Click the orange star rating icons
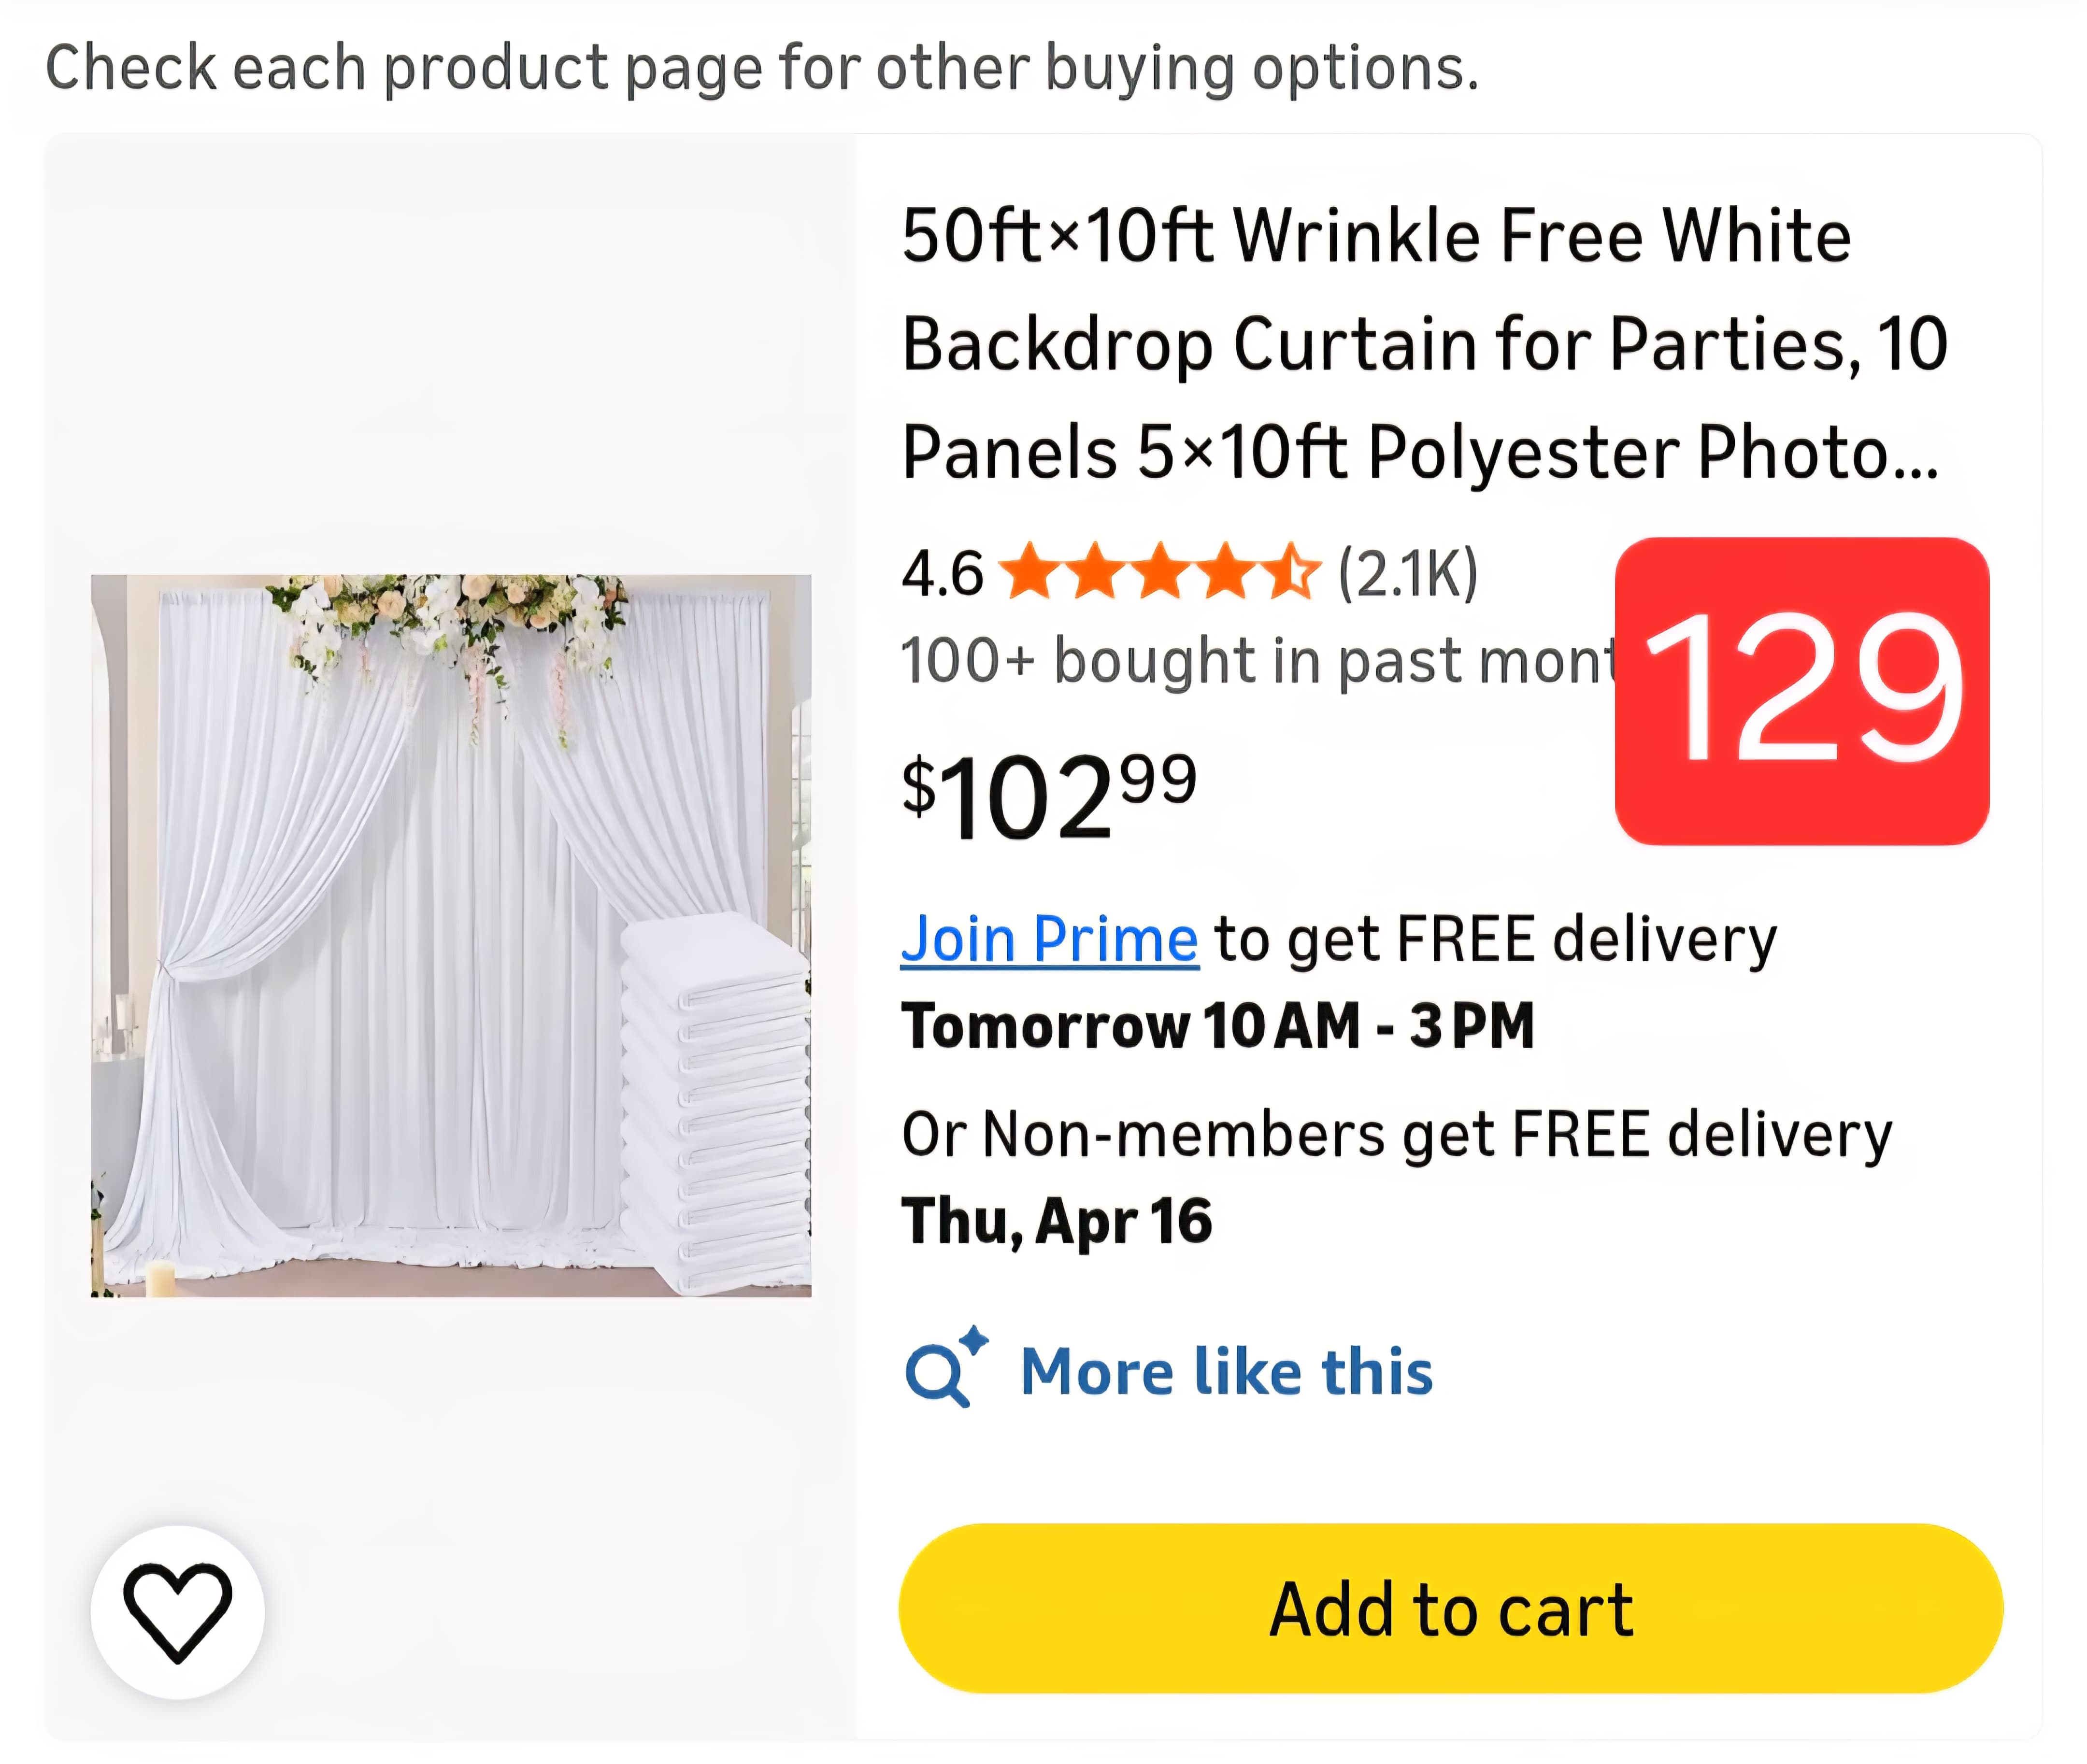The height and width of the screenshot is (1764, 2087). [x=1160, y=573]
